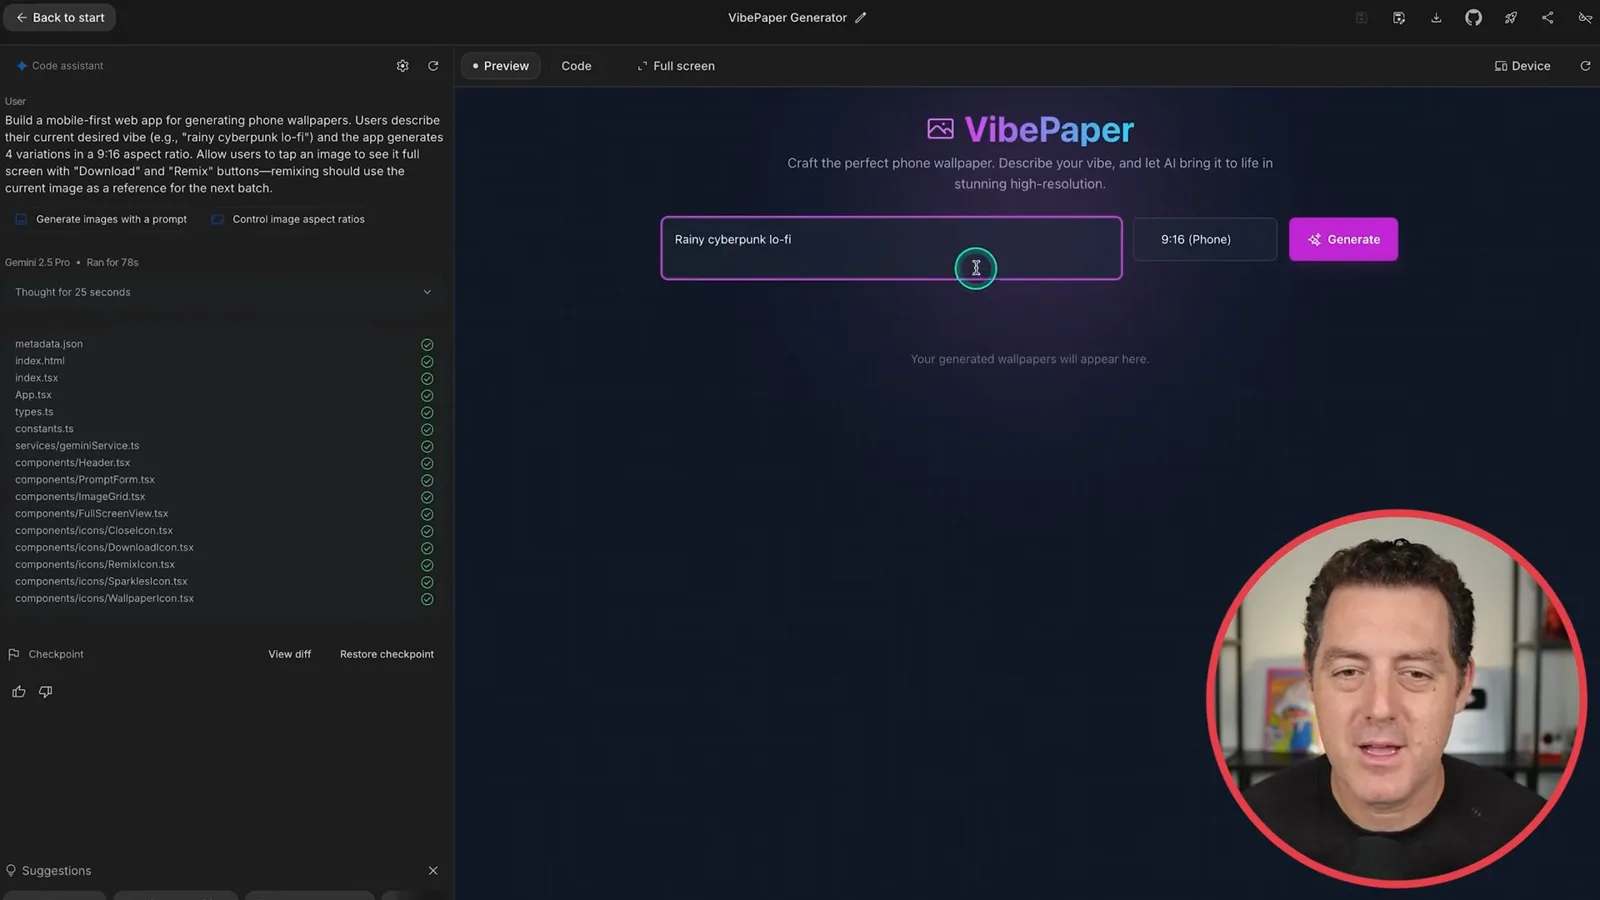1600x900 pixels.
Task: Click View diff link
Action: (x=289, y=654)
